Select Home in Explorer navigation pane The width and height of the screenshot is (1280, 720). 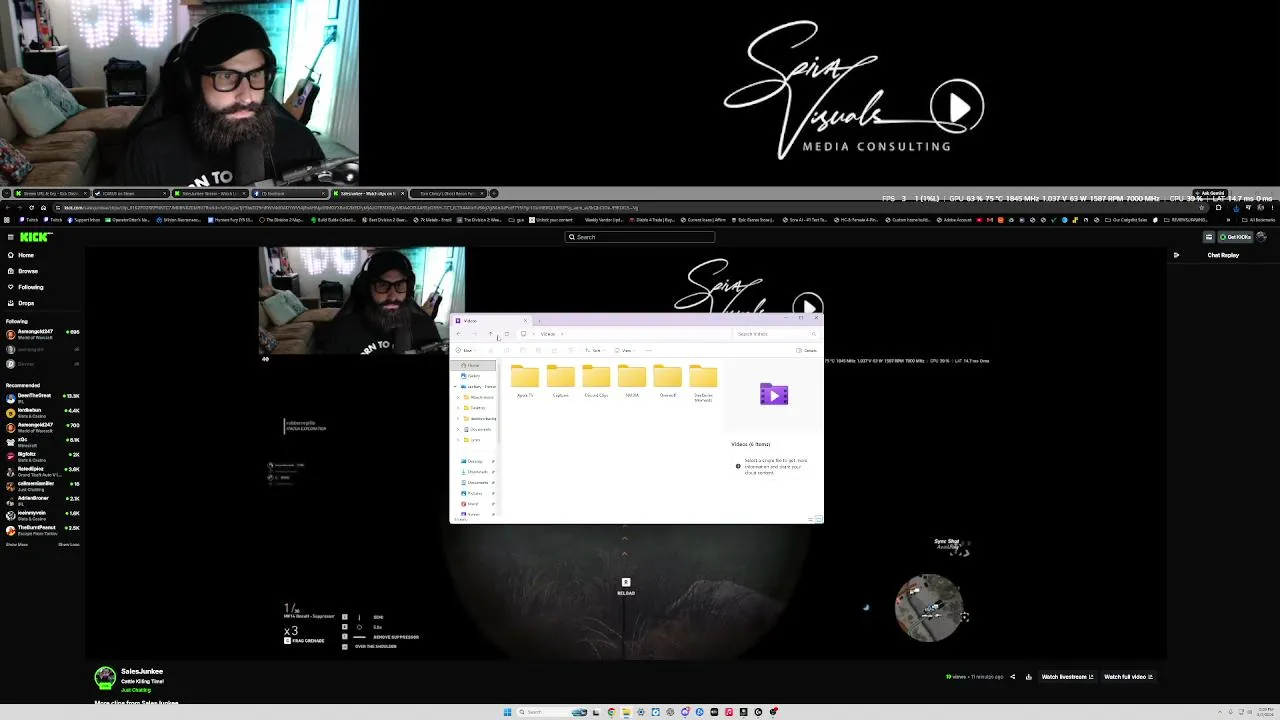pyautogui.click(x=473, y=365)
